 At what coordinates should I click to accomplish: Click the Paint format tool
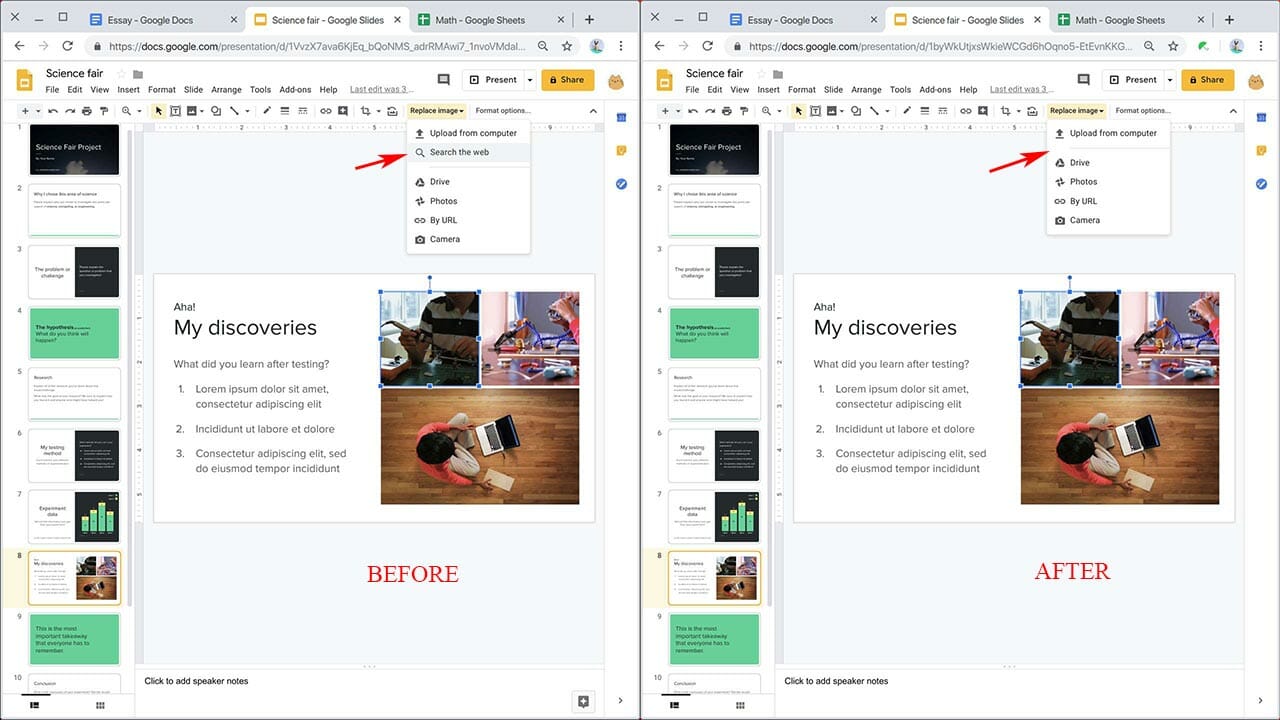pos(104,110)
